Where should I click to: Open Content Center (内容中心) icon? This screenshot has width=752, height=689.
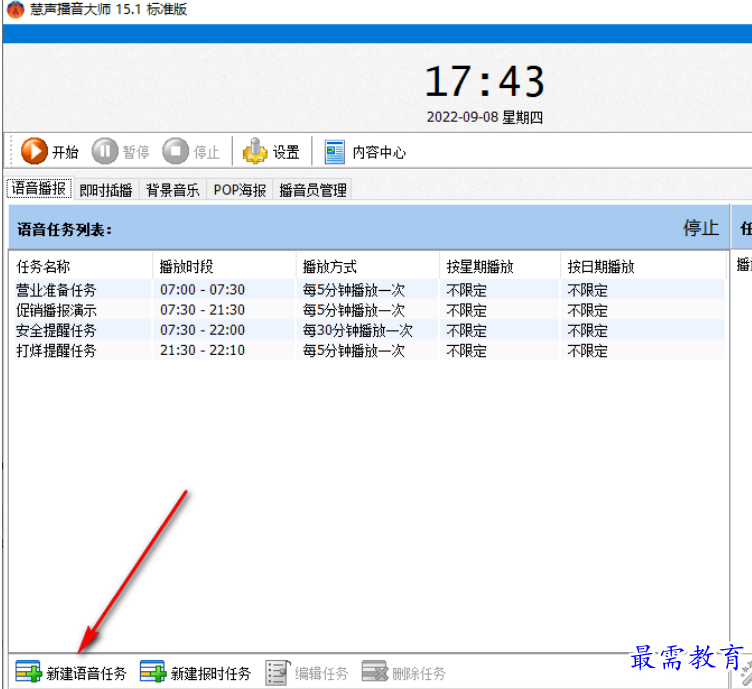[334, 152]
